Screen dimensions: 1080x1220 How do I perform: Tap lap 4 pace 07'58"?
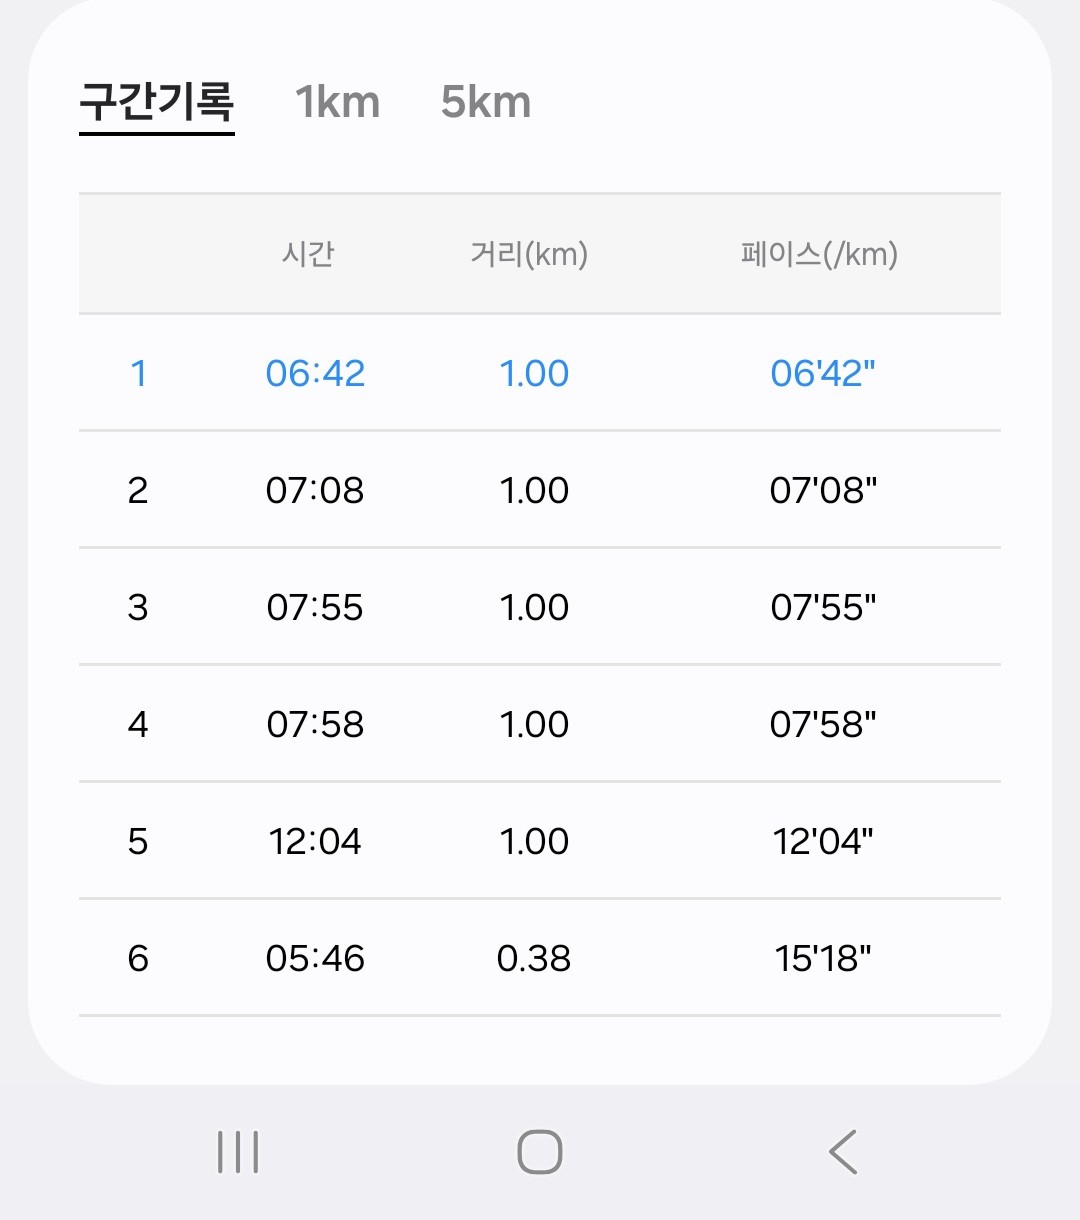pyautogui.click(x=823, y=724)
